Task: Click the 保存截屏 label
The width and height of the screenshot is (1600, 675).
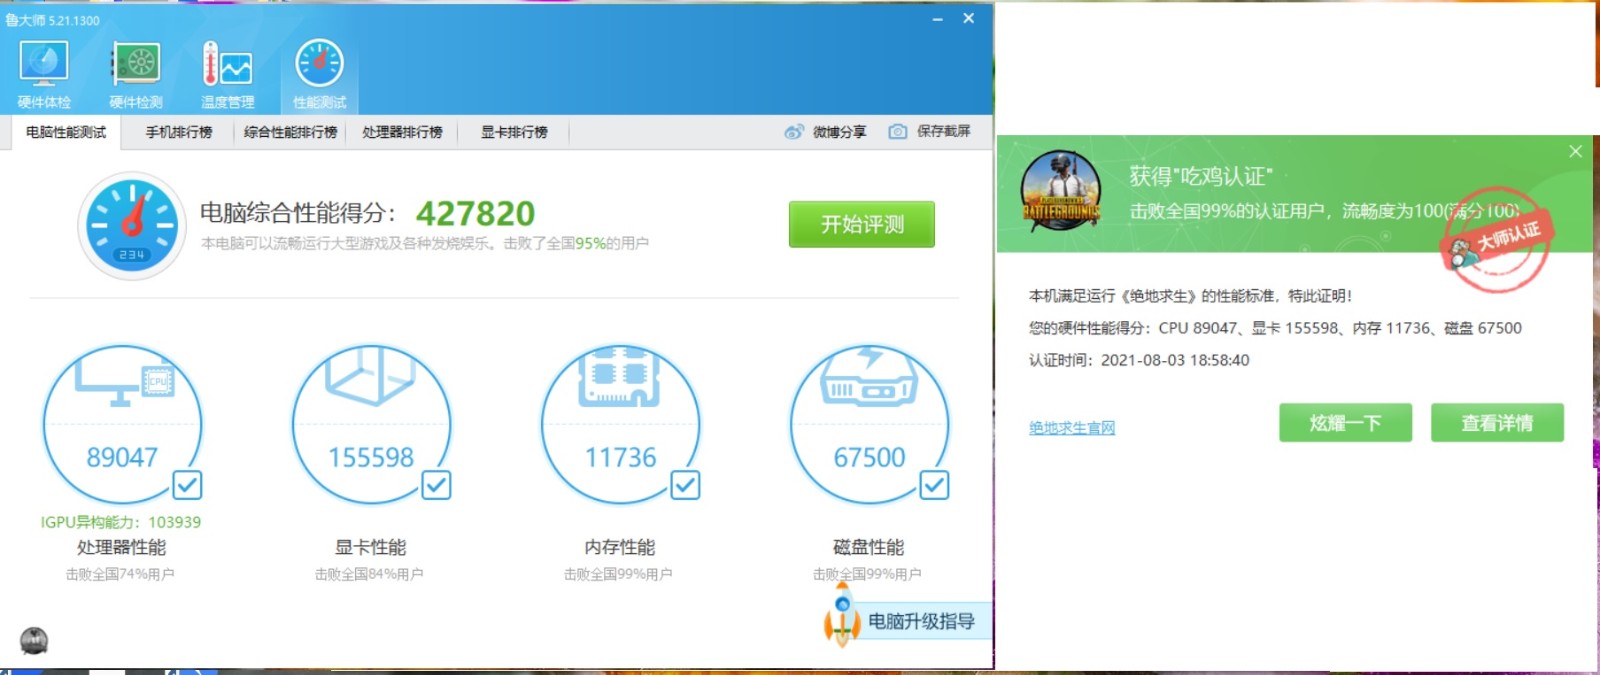Action: click(x=943, y=131)
